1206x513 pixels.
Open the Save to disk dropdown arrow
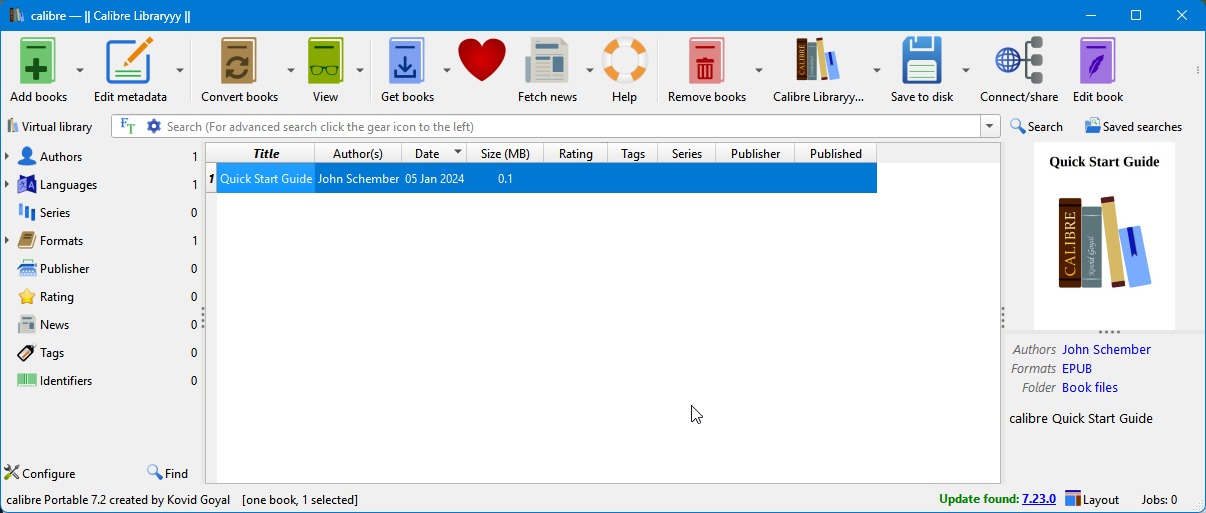point(966,70)
